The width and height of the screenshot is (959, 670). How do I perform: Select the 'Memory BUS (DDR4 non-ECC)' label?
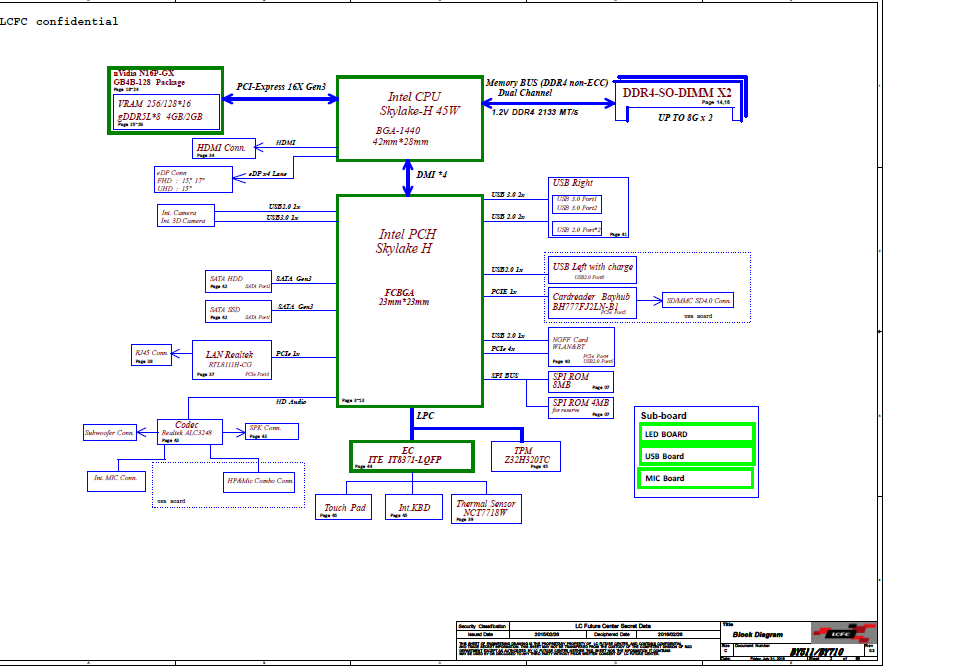pos(547,83)
